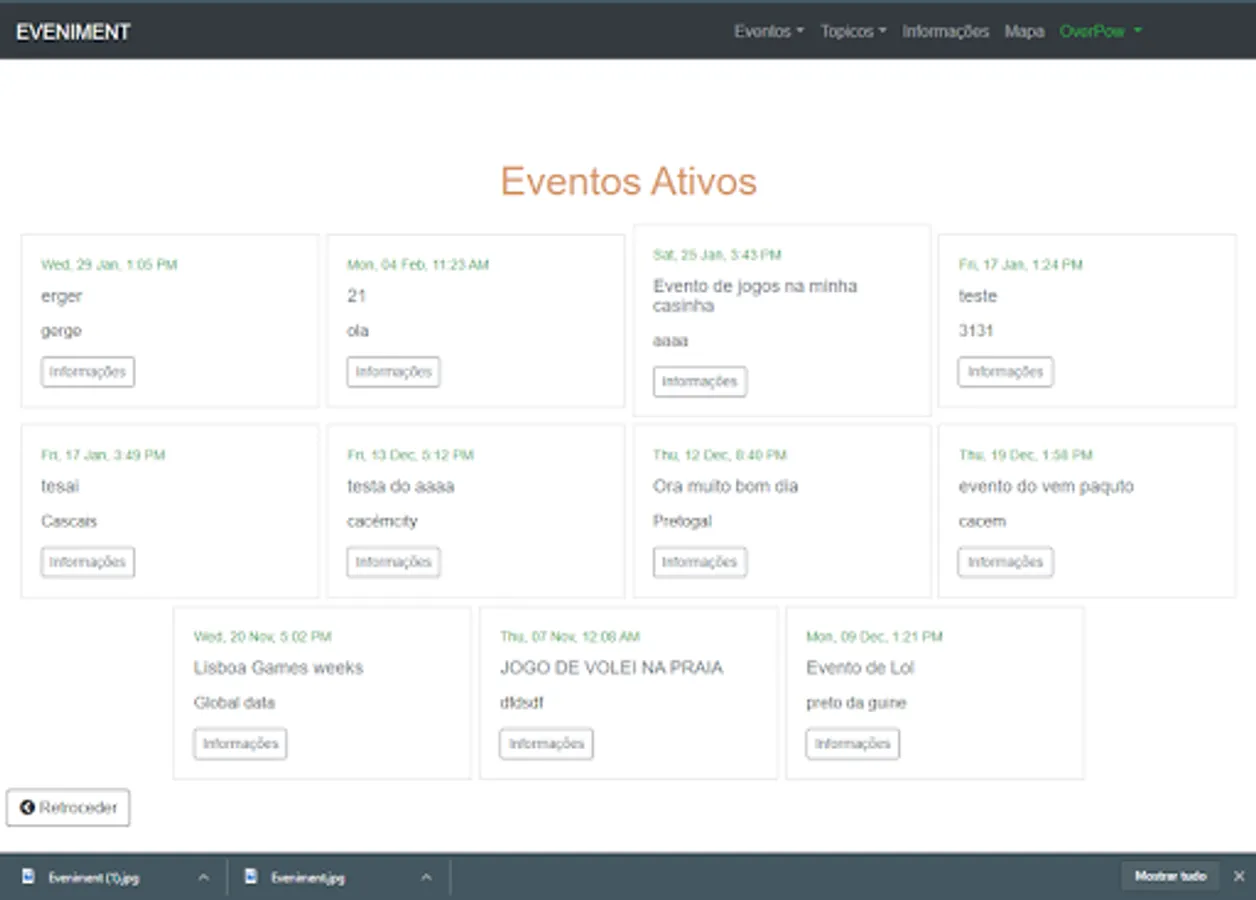Click the location text preto da guine

(856, 703)
